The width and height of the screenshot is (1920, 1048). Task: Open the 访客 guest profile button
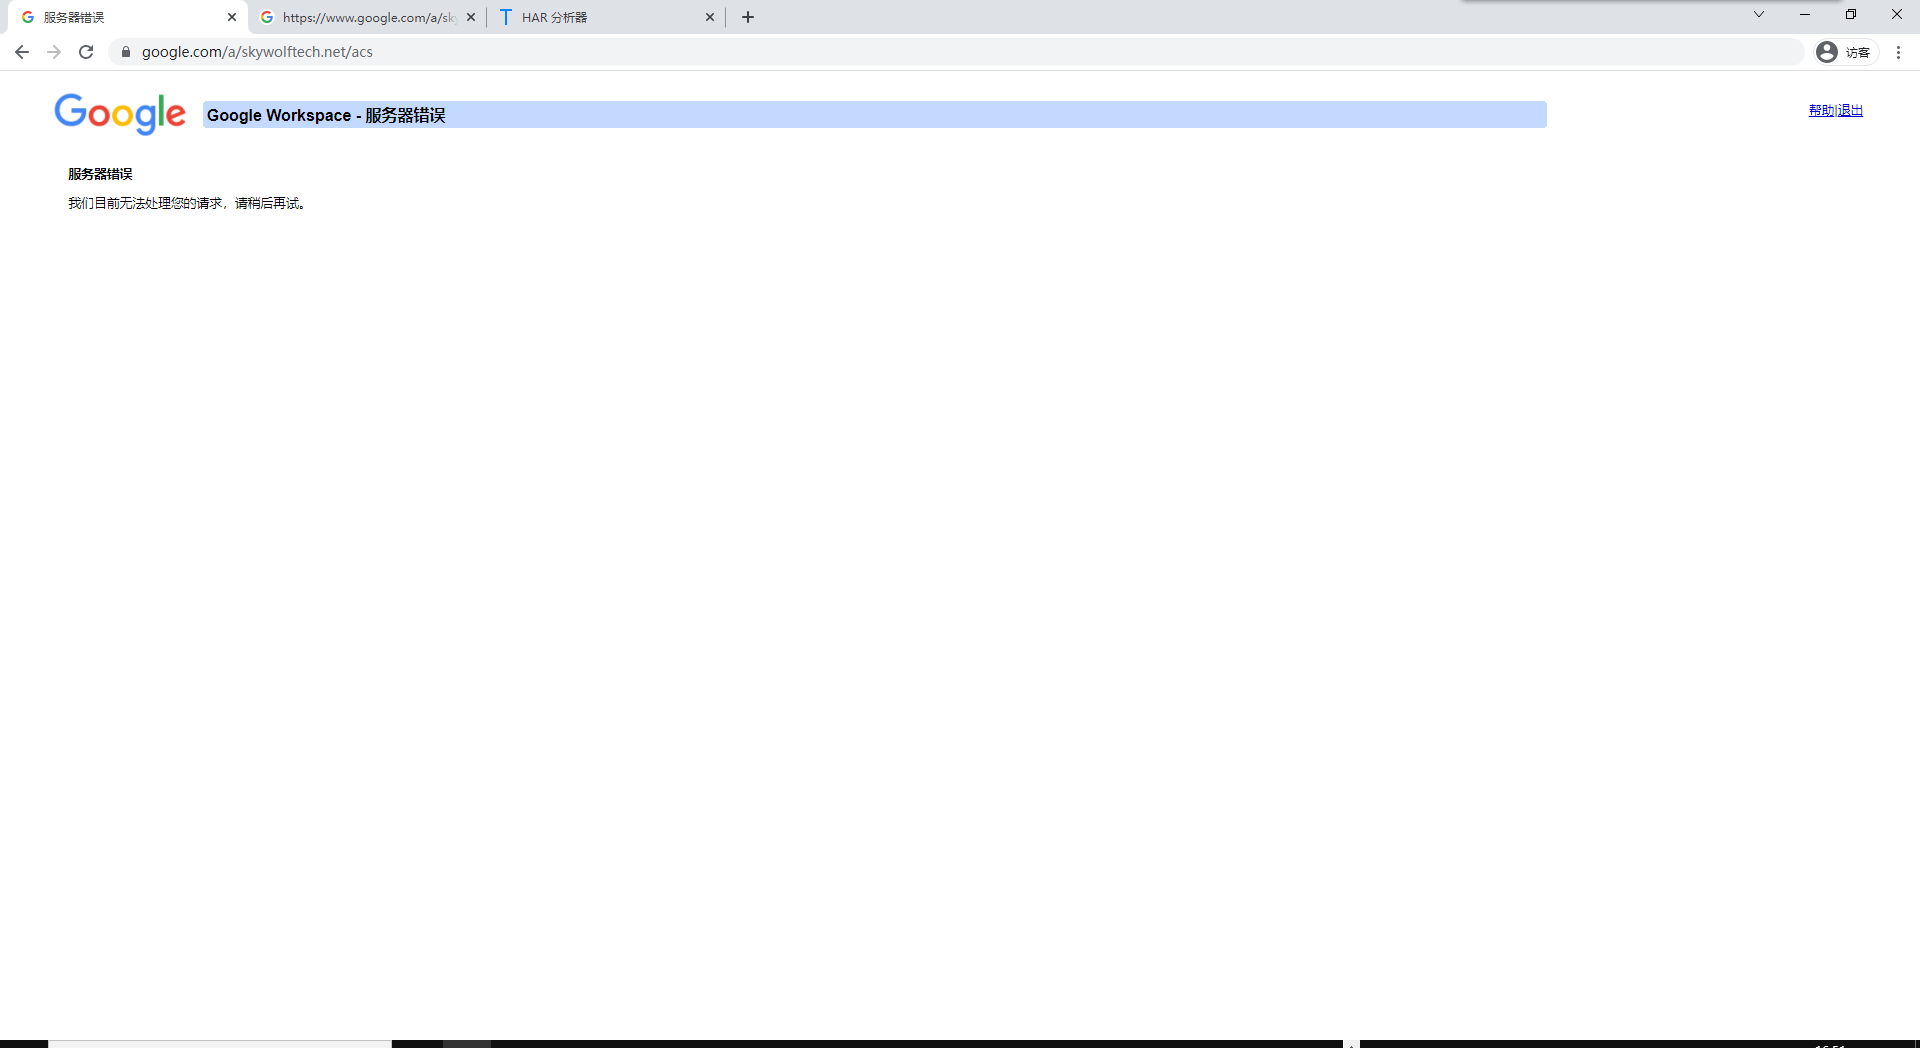(x=1846, y=52)
